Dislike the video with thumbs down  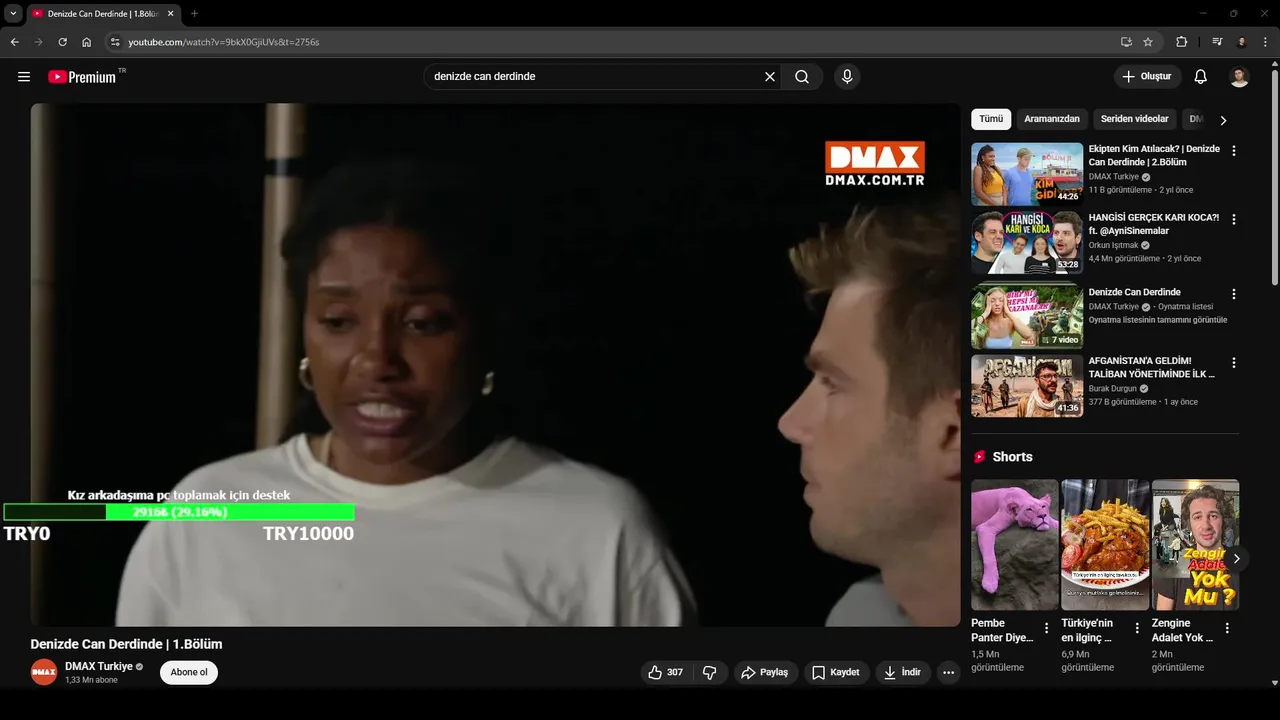[710, 673]
